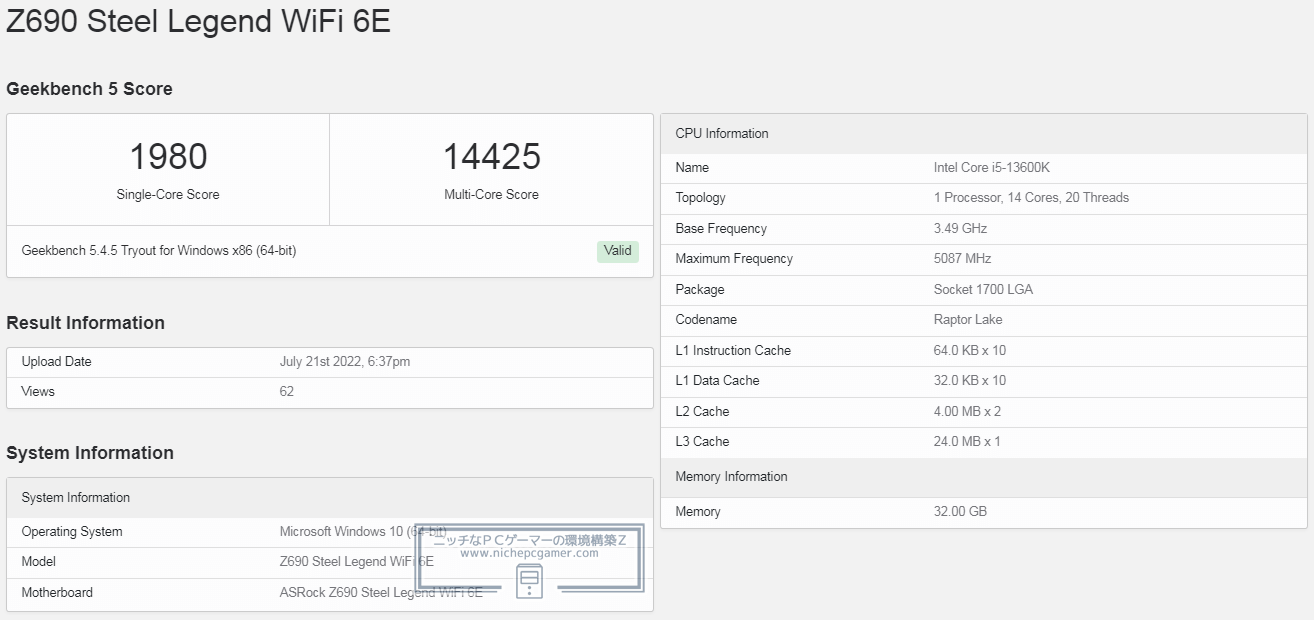This screenshot has height=620, width=1314.
Task: Click the Single-Core Score label
Action: [x=168, y=195]
